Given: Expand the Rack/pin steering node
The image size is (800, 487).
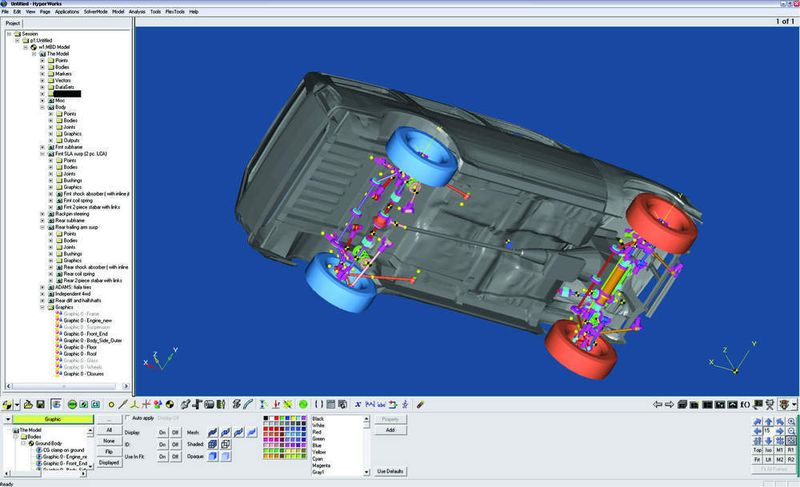Looking at the screenshot, I should point(42,214).
